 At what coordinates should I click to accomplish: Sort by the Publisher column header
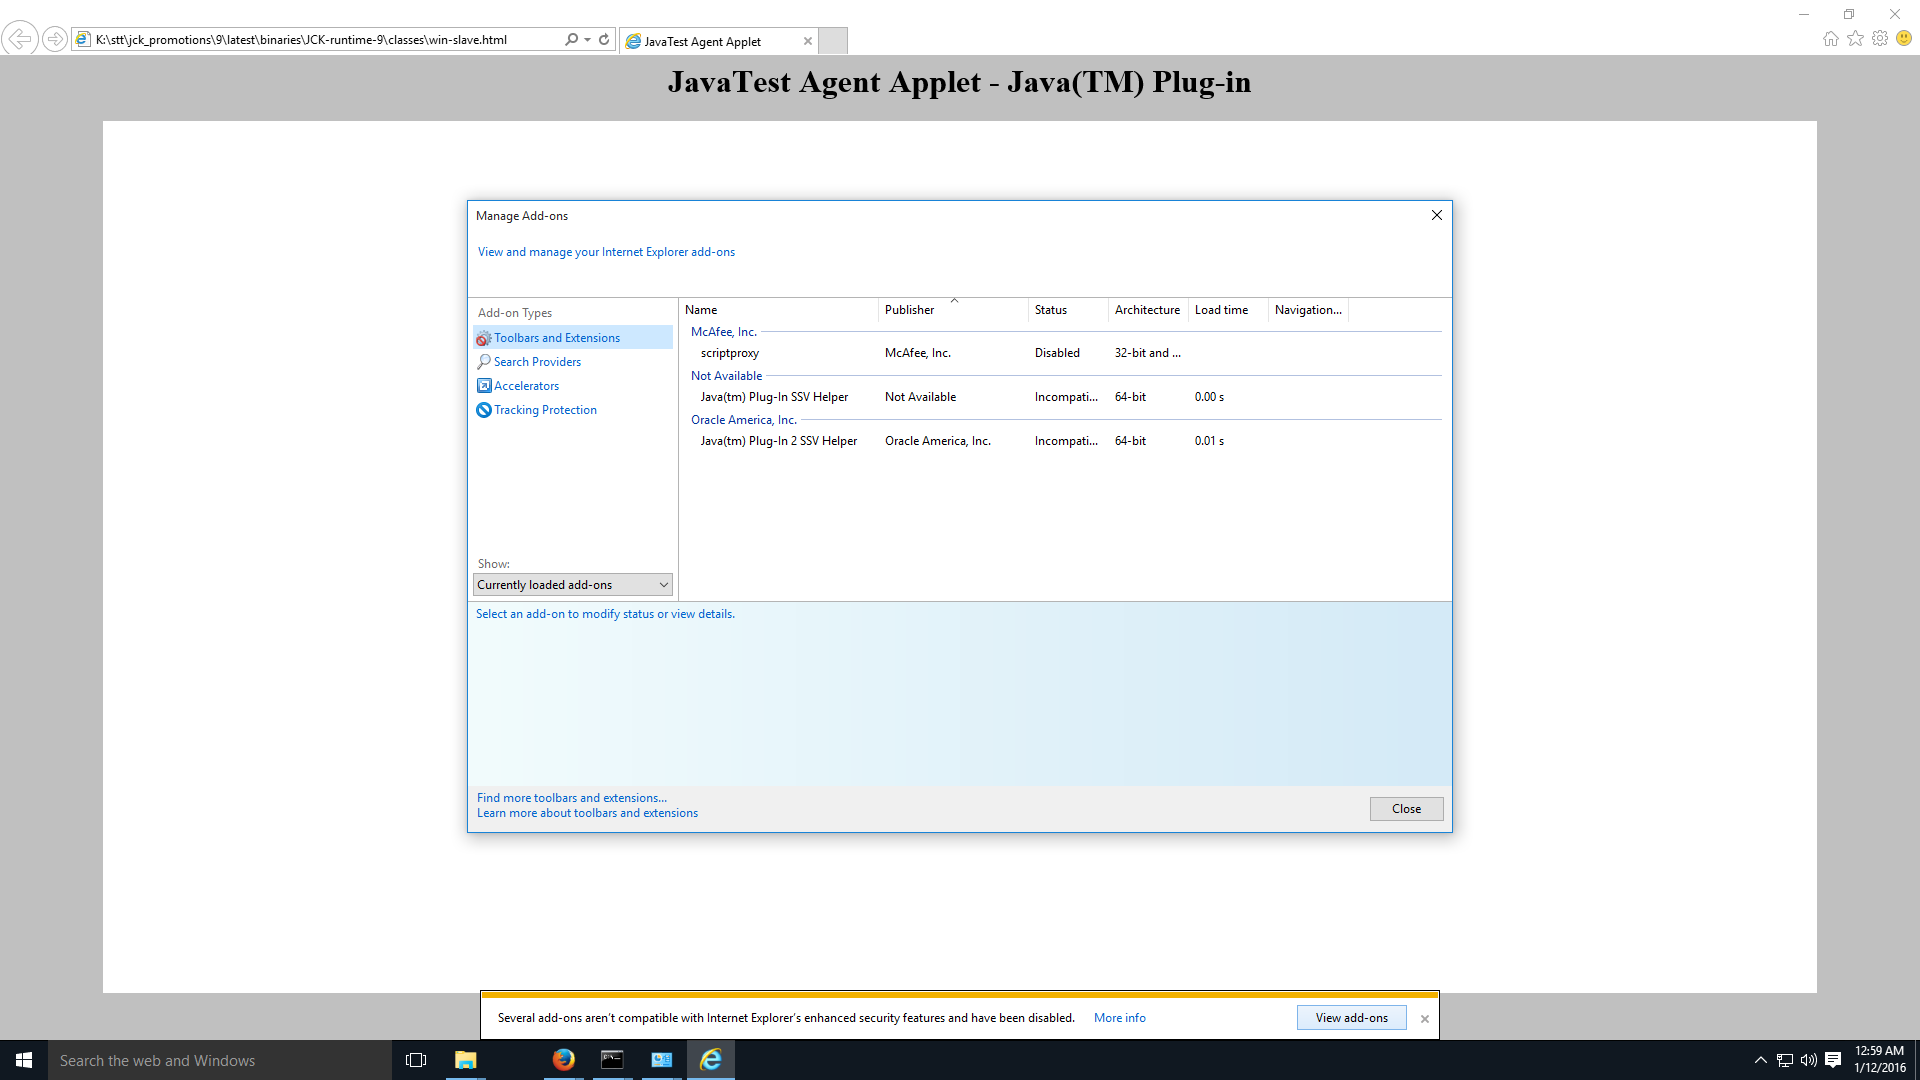coord(953,310)
